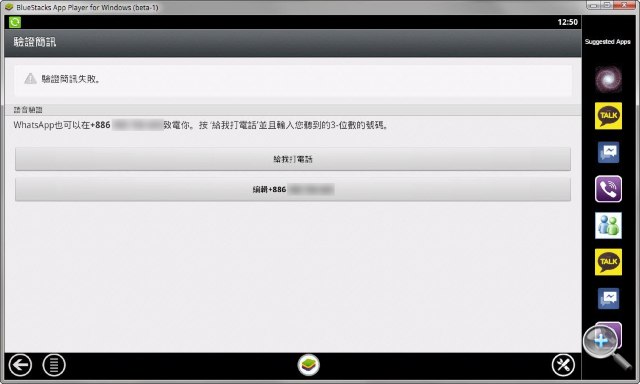This screenshot has height=384, width=640.
Task: Click the Android back arrow icon
Action: (x=20, y=365)
